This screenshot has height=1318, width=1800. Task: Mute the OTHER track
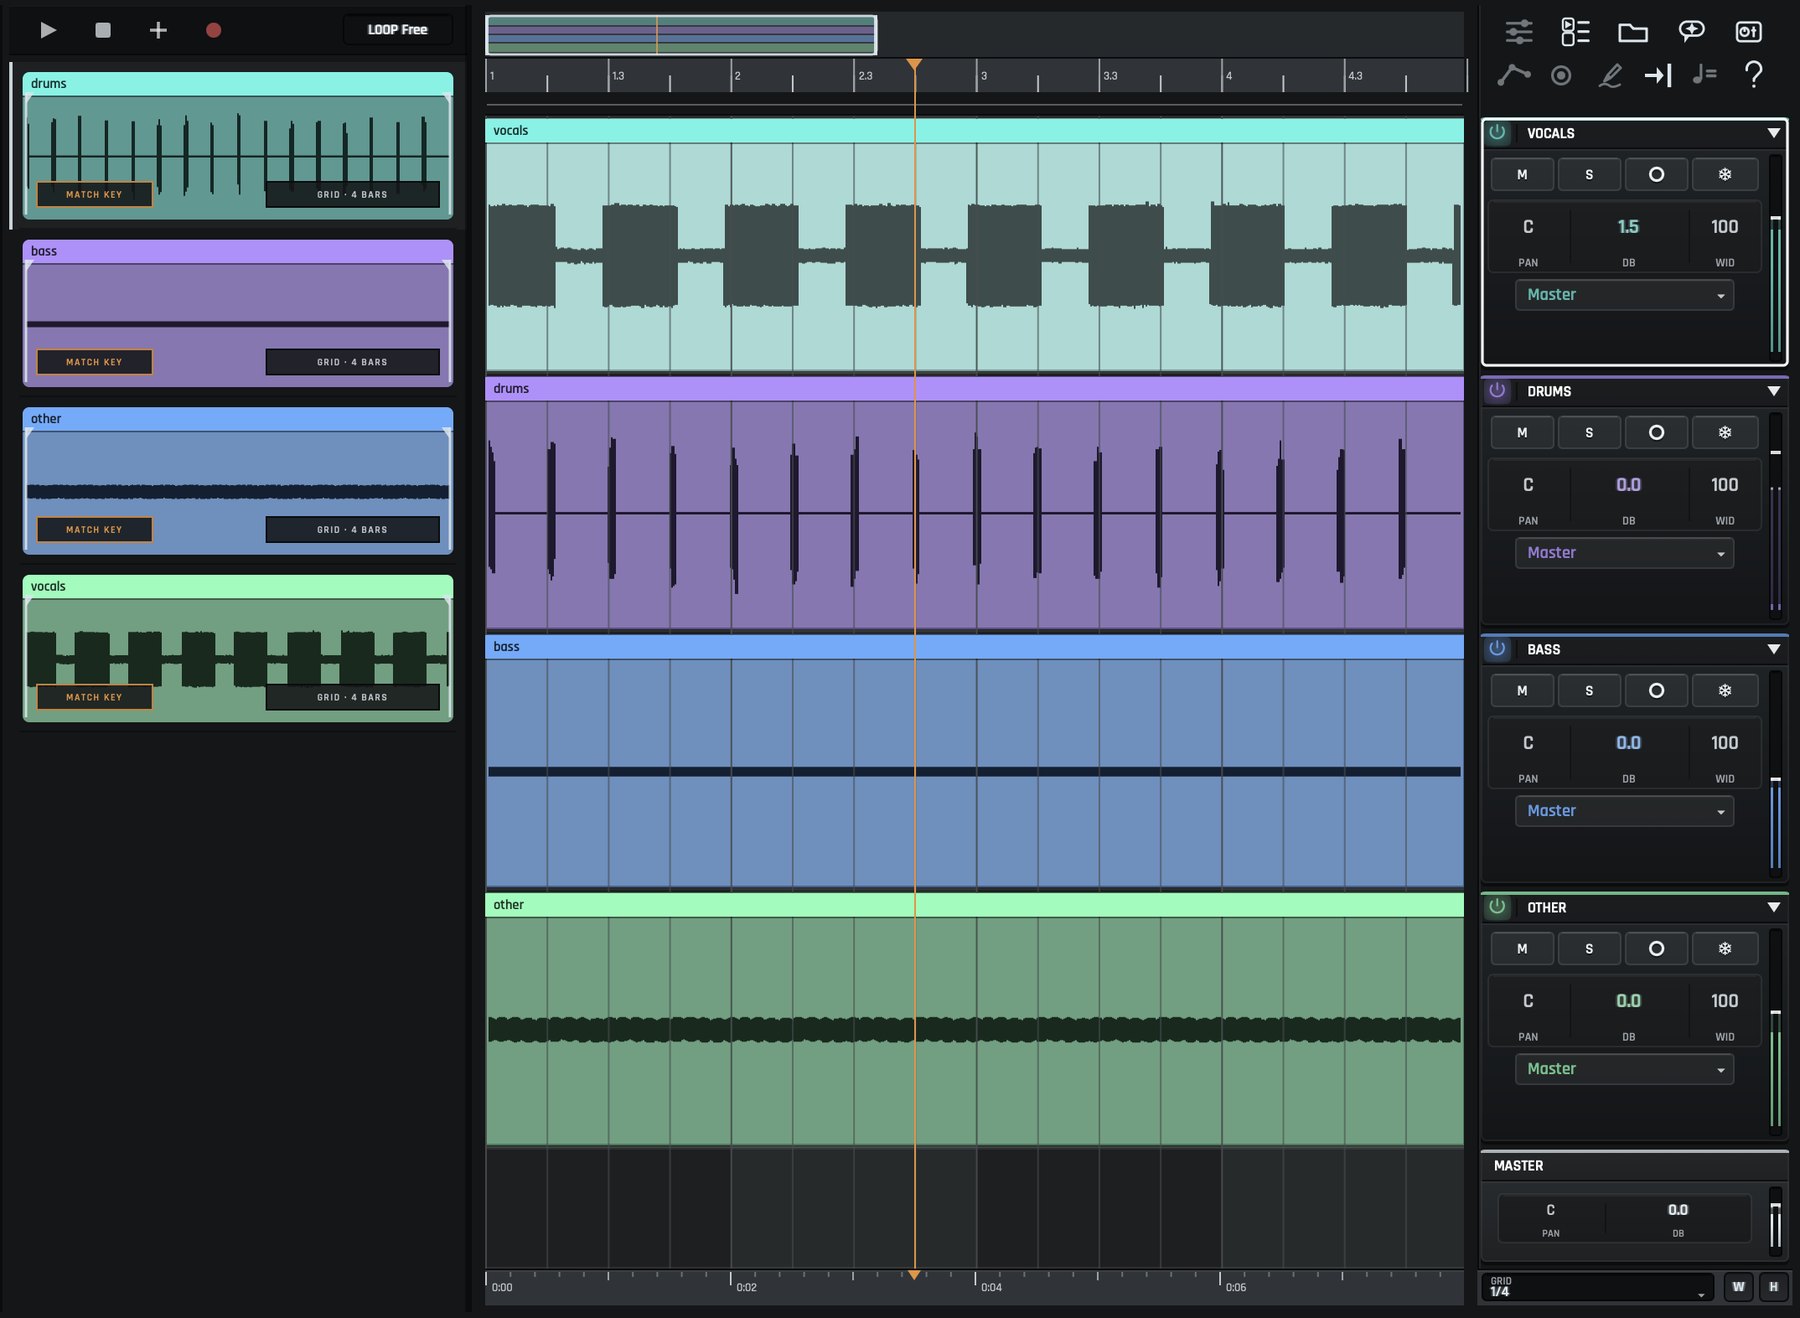coord(1522,948)
